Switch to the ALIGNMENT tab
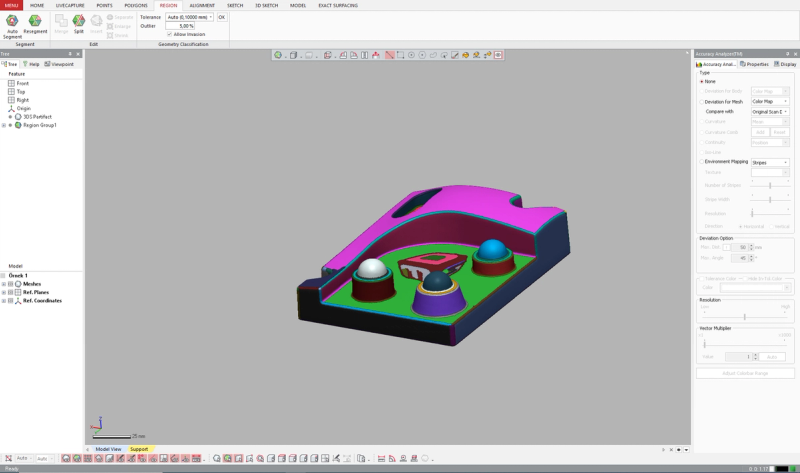800x473 pixels. point(202,6)
